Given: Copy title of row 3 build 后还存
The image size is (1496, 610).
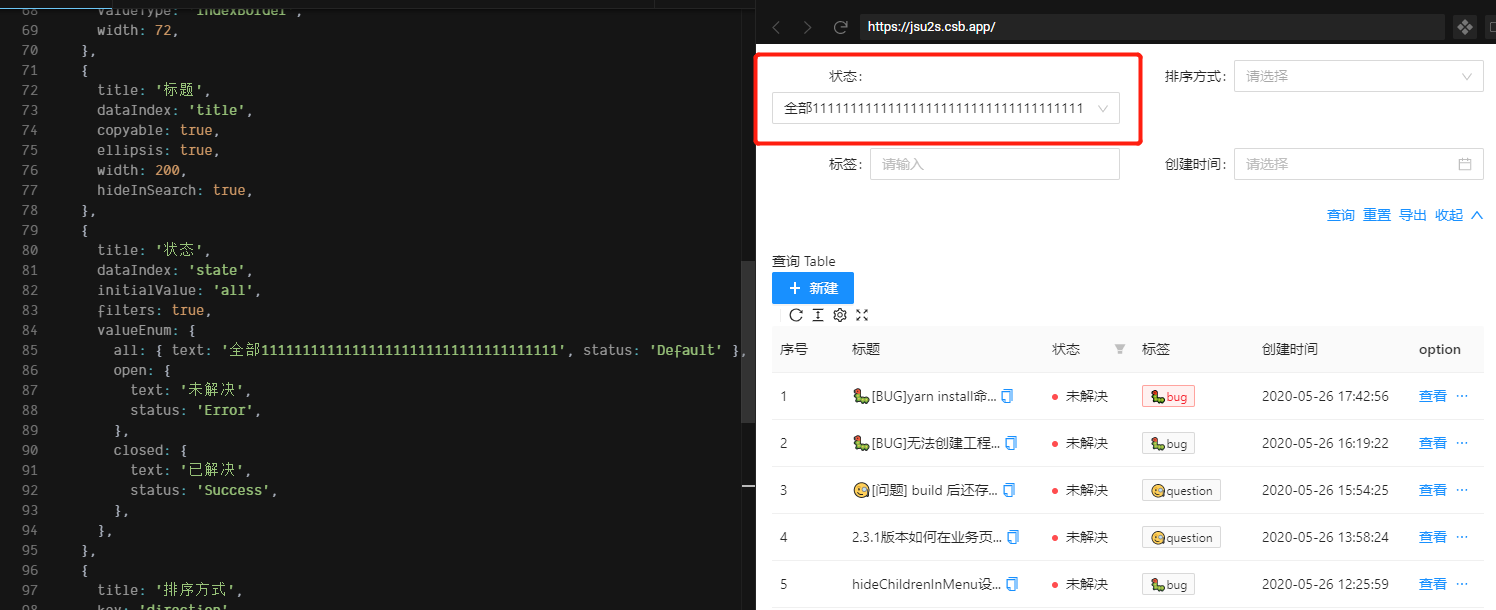Looking at the screenshot, I should point(1008,490).
